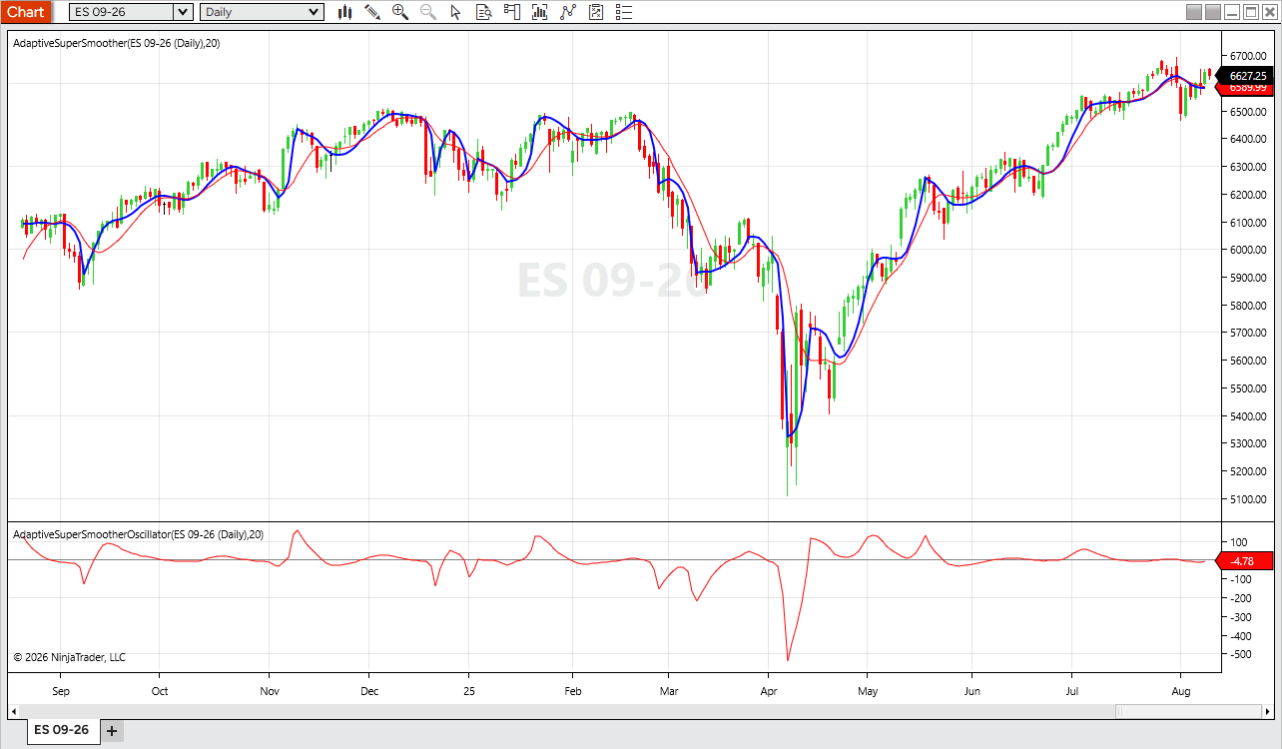Viewport: 1282px width, 749px height.
Task: Open the Daily interval dropdown
Action: [262, 12]
